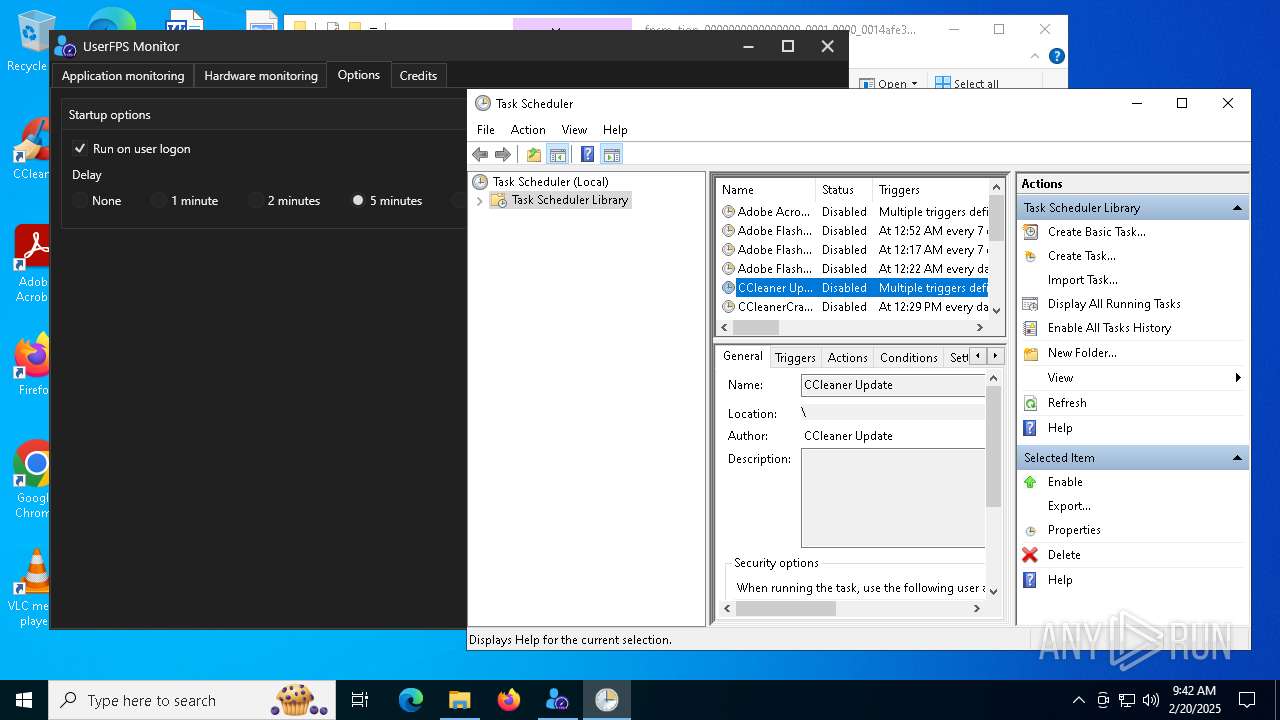The image size is (1280, 720).
Task: Open help from the blue question toolbar icon
Action: point(587,154)
